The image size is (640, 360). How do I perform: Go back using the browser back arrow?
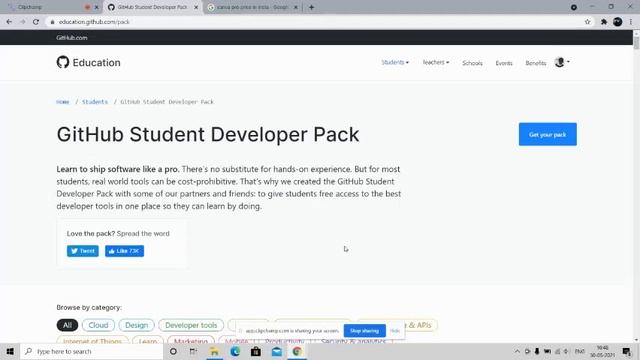pyautogui.click(x=9, y=22)
